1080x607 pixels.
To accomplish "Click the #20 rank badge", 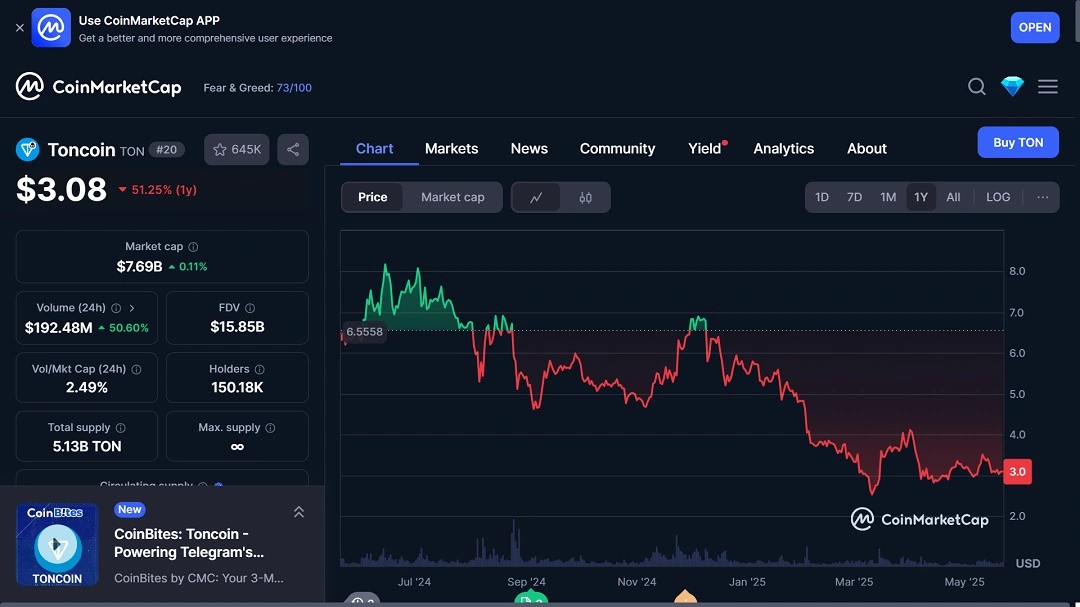I will click(x=166, y=150).
